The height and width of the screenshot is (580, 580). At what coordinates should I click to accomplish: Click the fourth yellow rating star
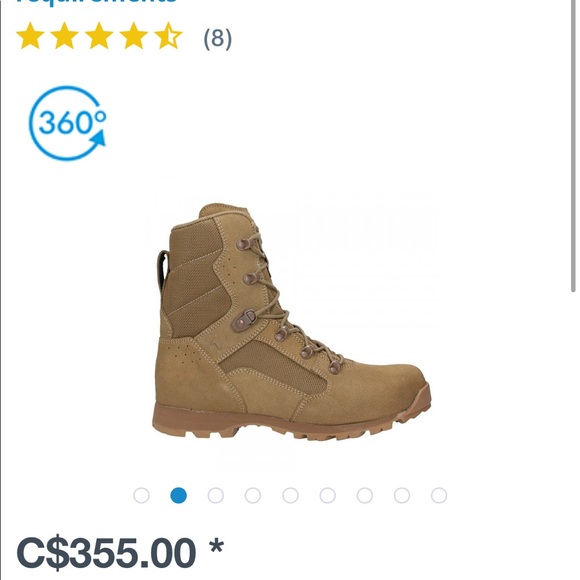[133, 36]
